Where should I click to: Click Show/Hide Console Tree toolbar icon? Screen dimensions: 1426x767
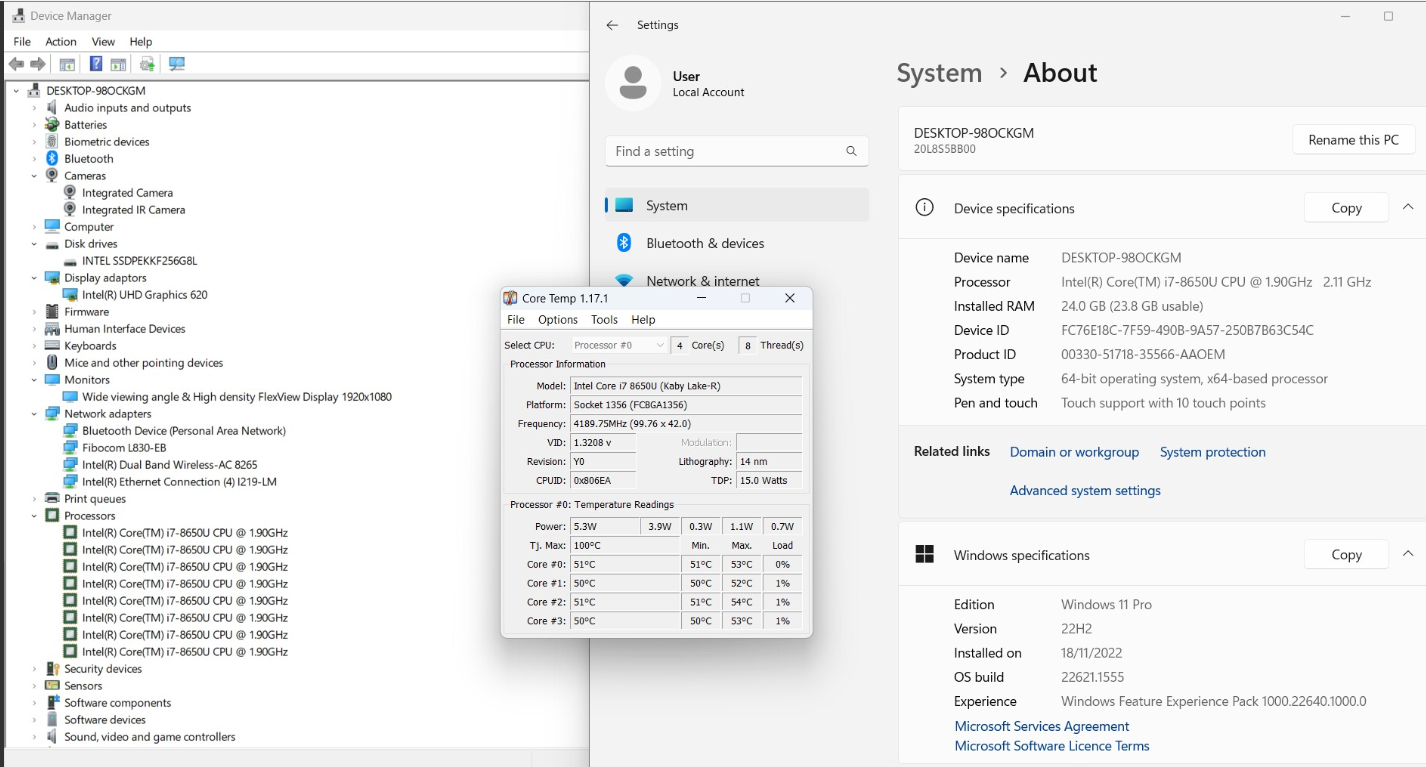tap(67, 64)
